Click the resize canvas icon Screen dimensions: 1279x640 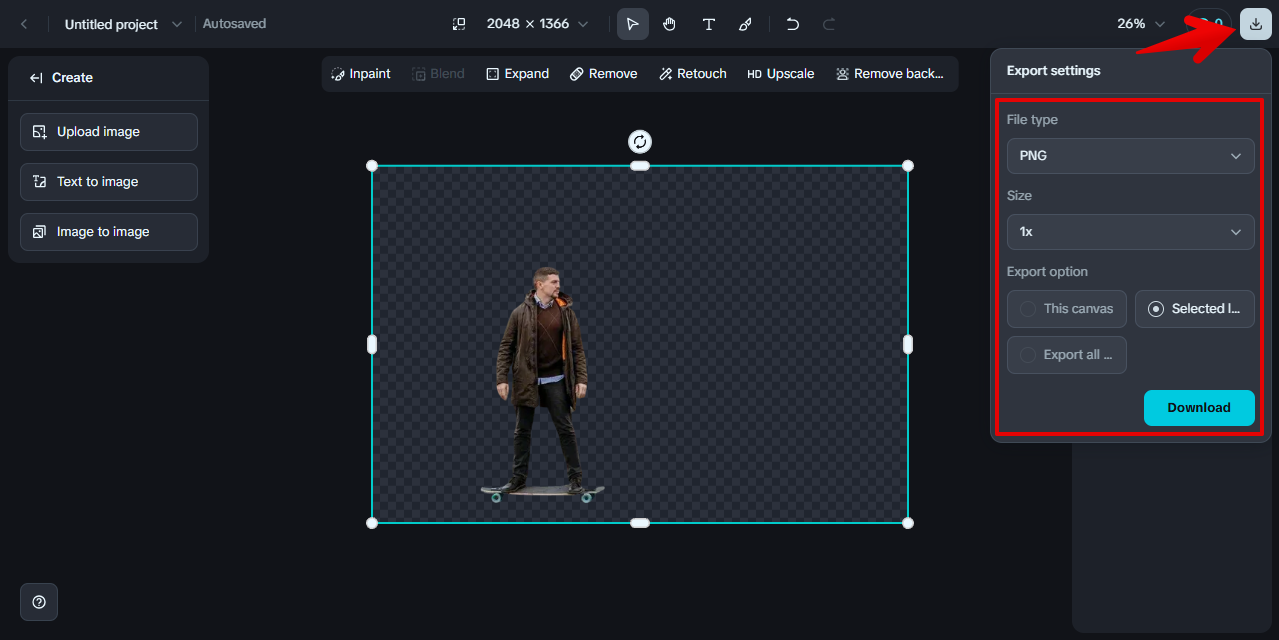coord(459,24)
